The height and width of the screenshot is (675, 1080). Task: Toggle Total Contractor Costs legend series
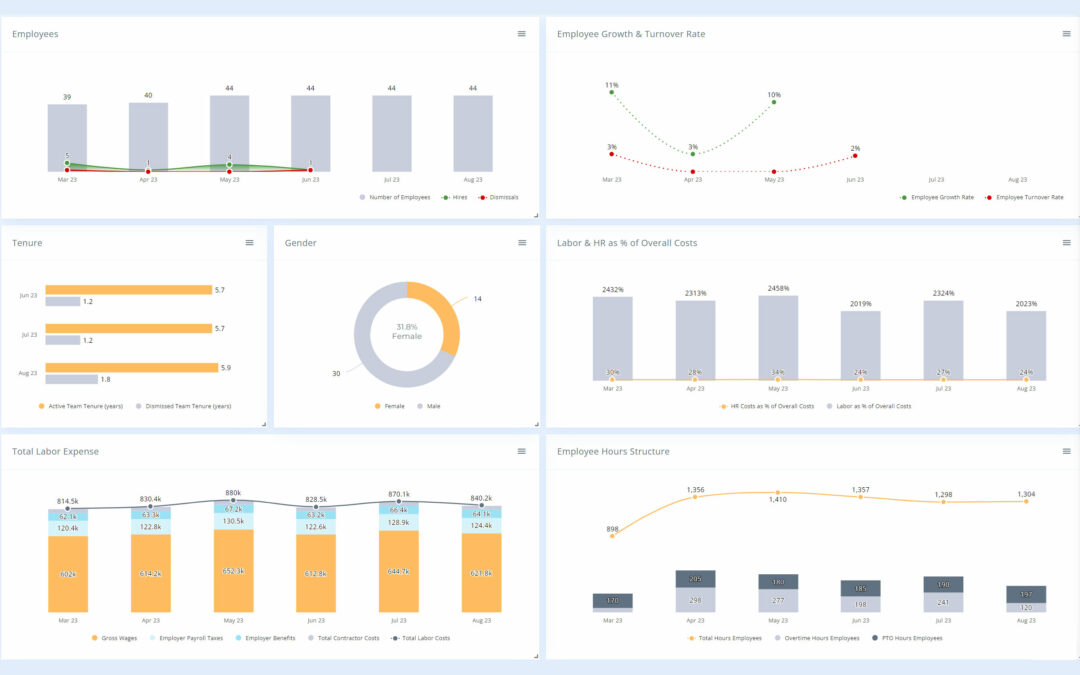344,638
